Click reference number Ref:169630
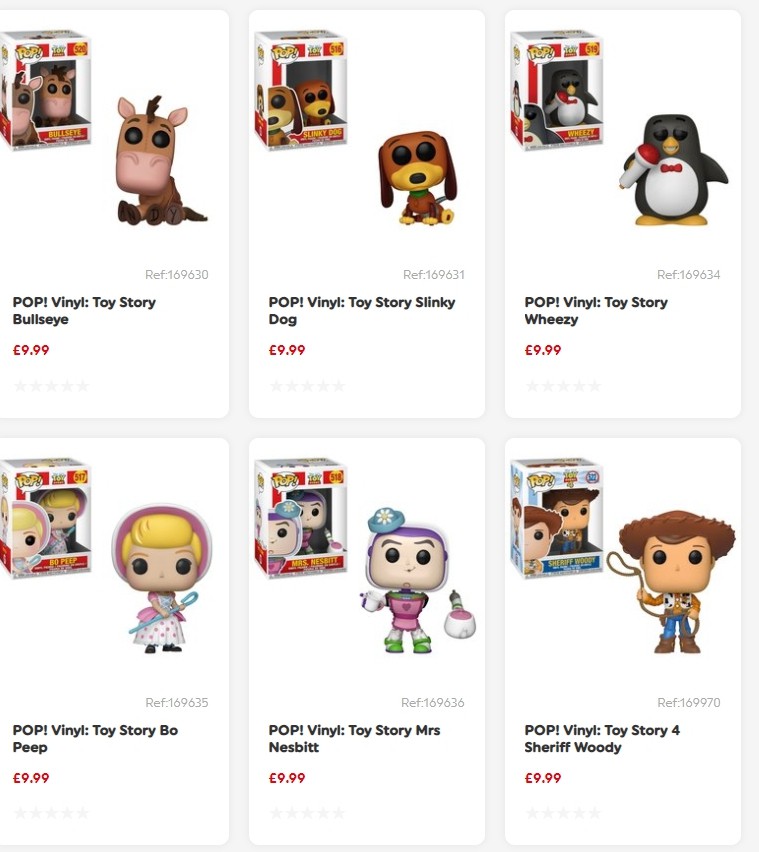Image resolution: width=759 pixels, height=852 pixels. click(x=178, y=273)
